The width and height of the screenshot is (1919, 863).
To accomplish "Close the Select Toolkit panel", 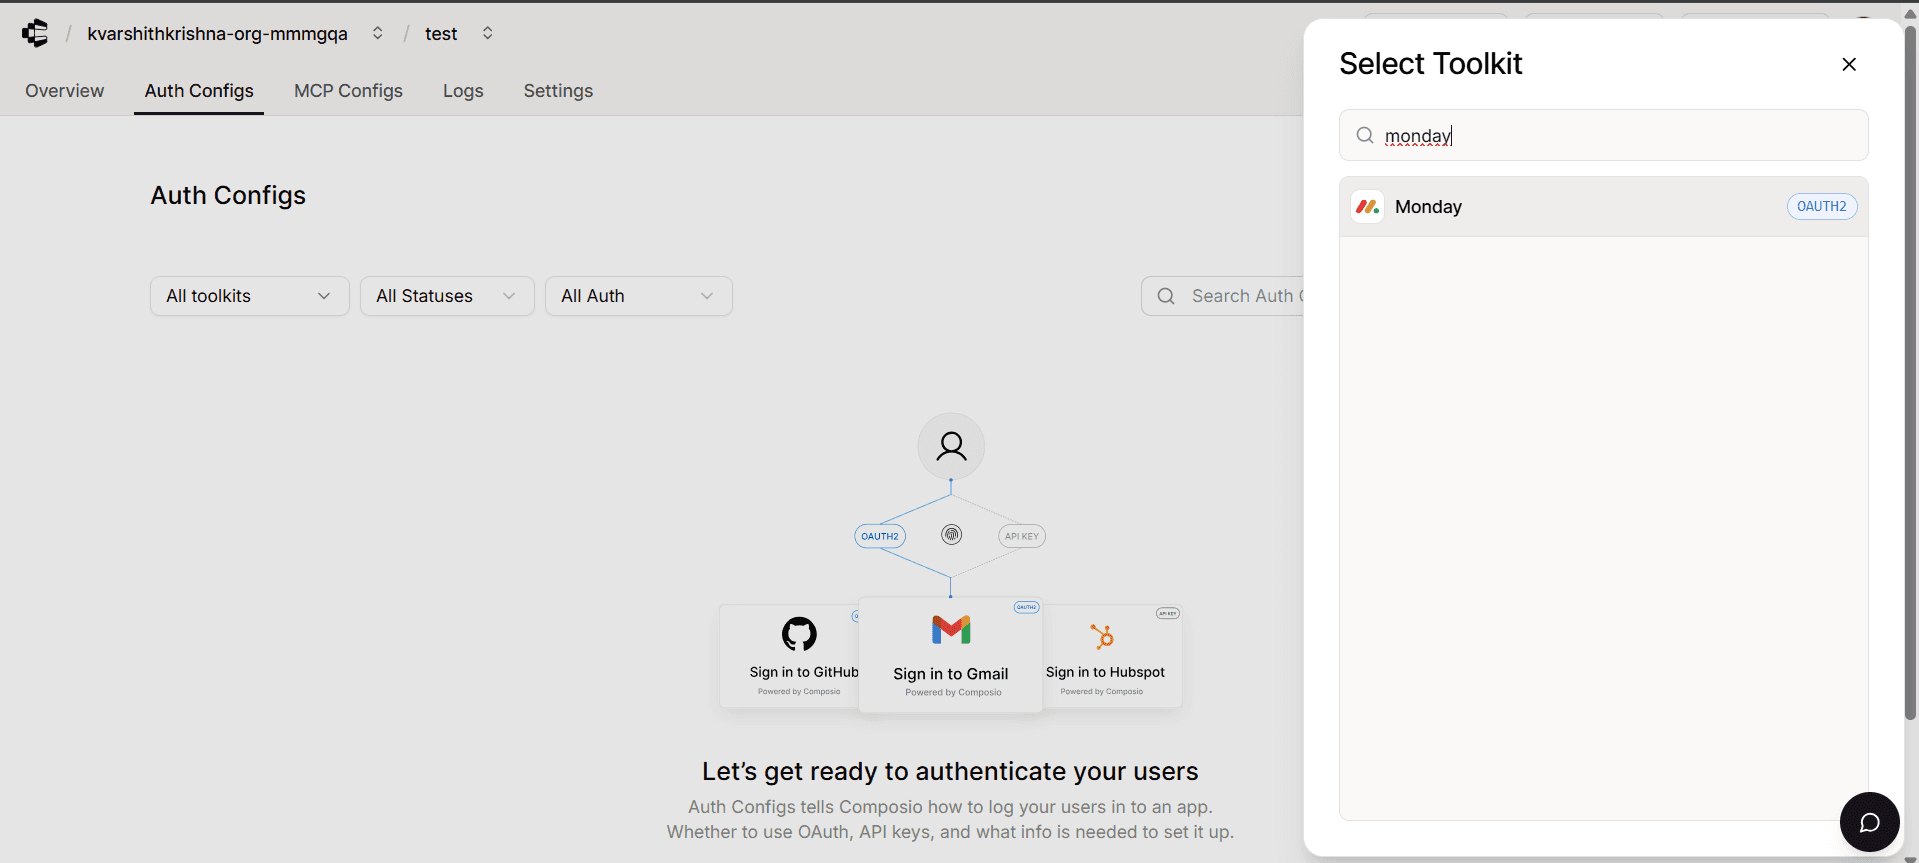I will (x=1849, y=64).
